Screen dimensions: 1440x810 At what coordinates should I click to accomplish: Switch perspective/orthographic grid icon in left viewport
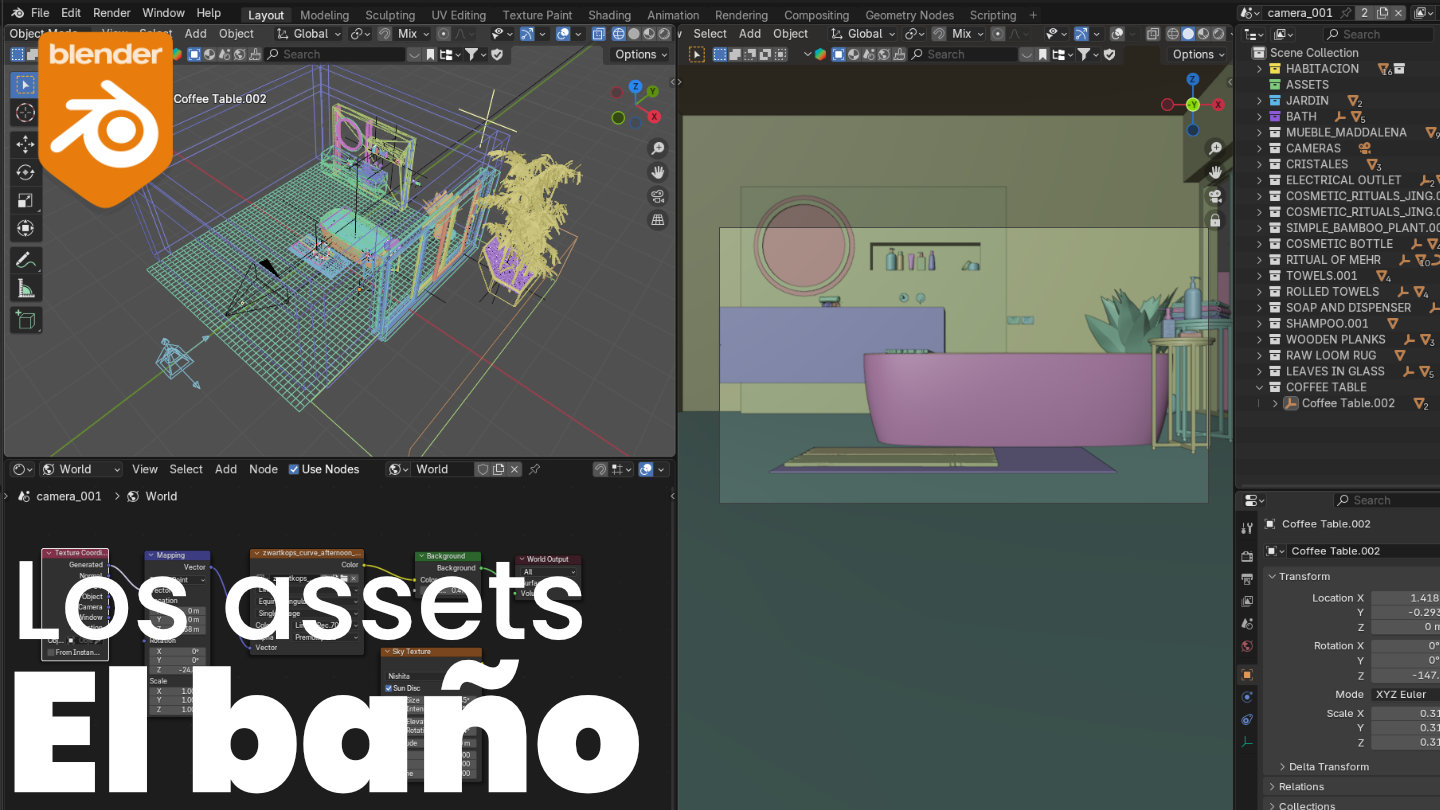pyautogui.click(x=658, y=219)
